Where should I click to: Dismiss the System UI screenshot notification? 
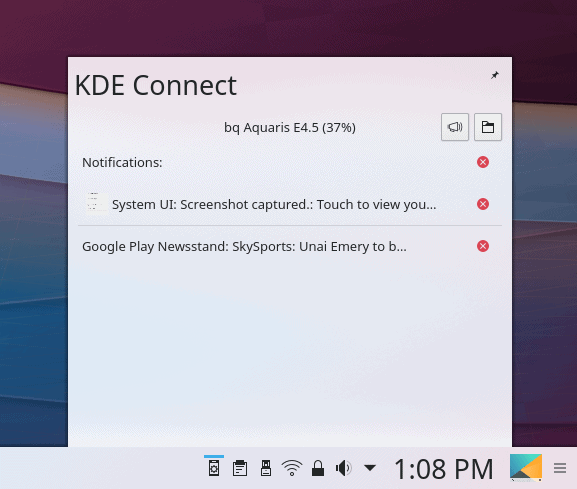[483, 204]
